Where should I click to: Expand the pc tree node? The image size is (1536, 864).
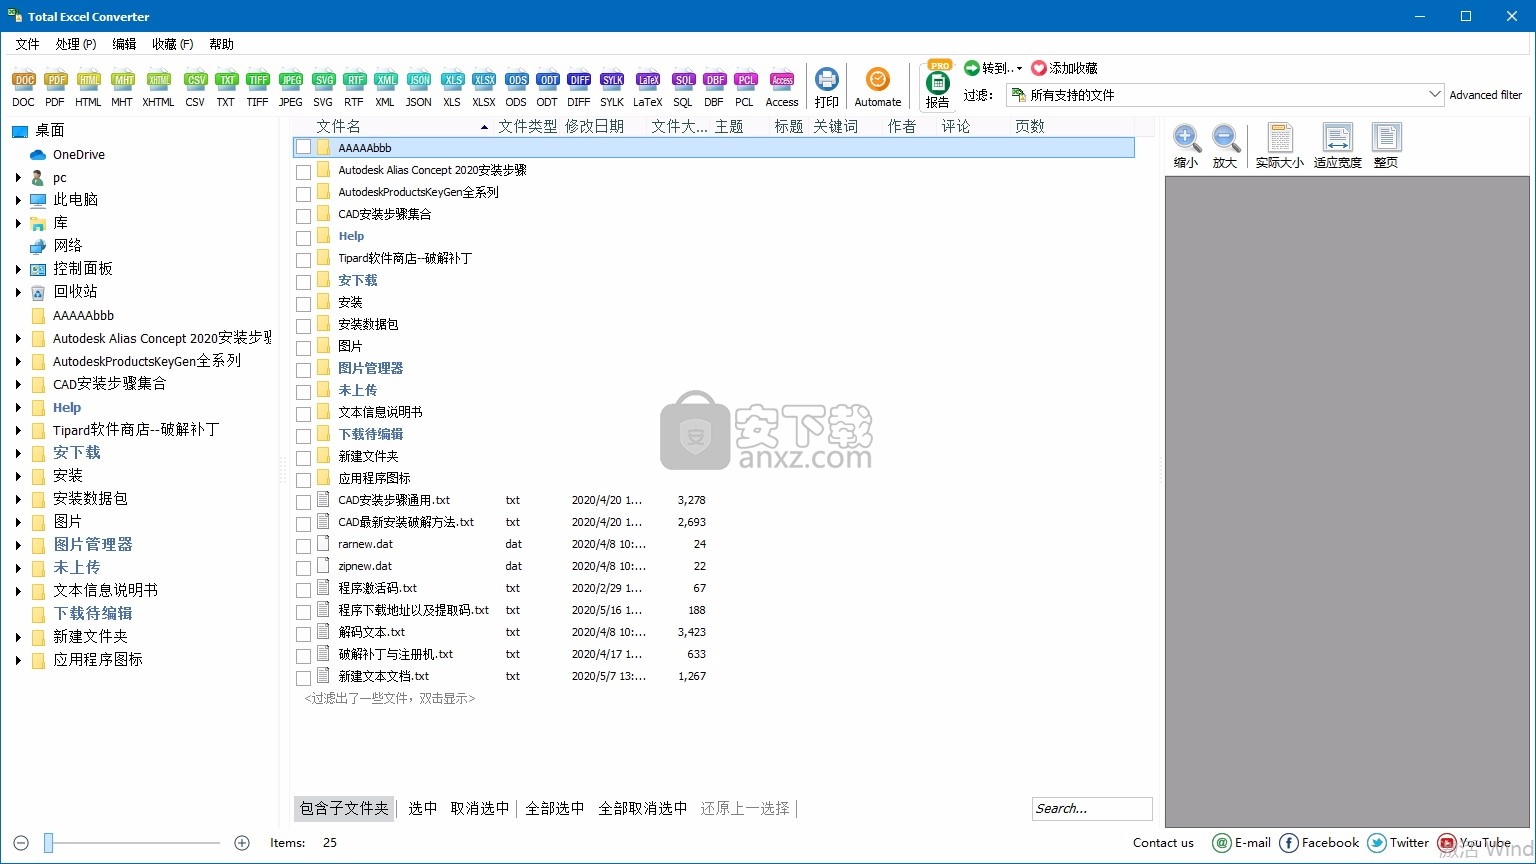tap(18, 177)
